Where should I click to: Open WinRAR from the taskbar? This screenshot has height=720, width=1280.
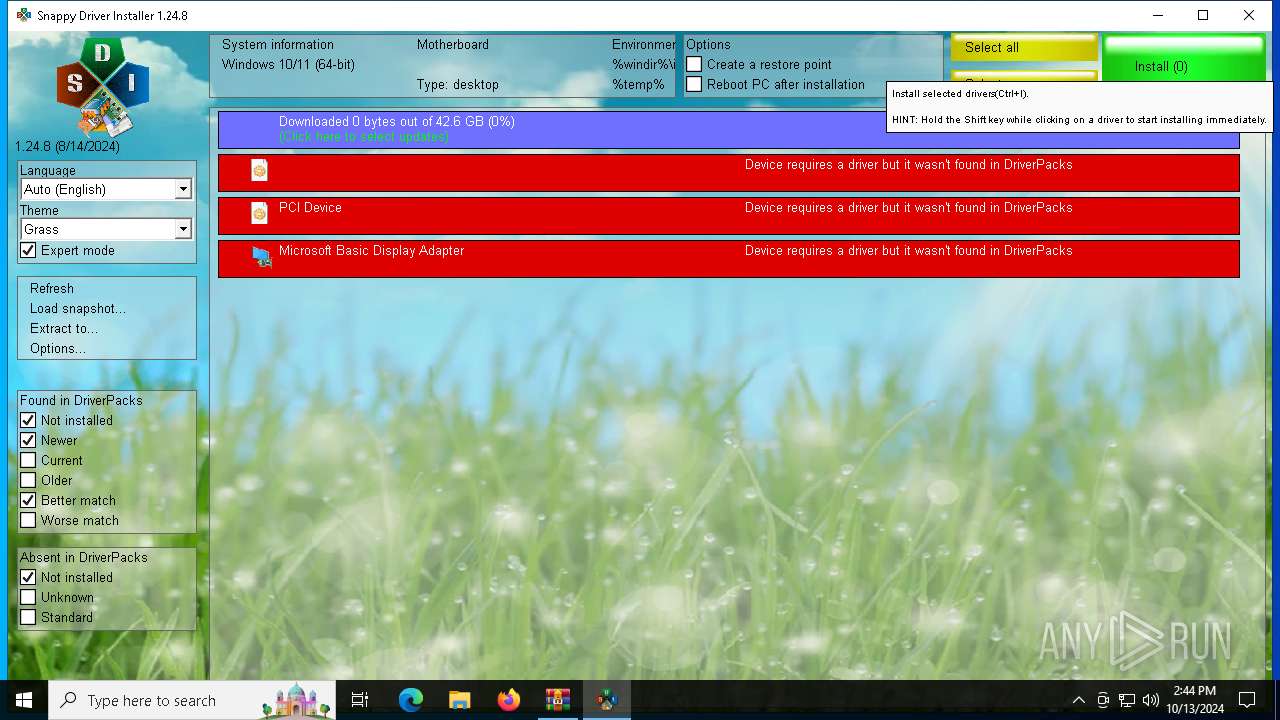point(557,700)
